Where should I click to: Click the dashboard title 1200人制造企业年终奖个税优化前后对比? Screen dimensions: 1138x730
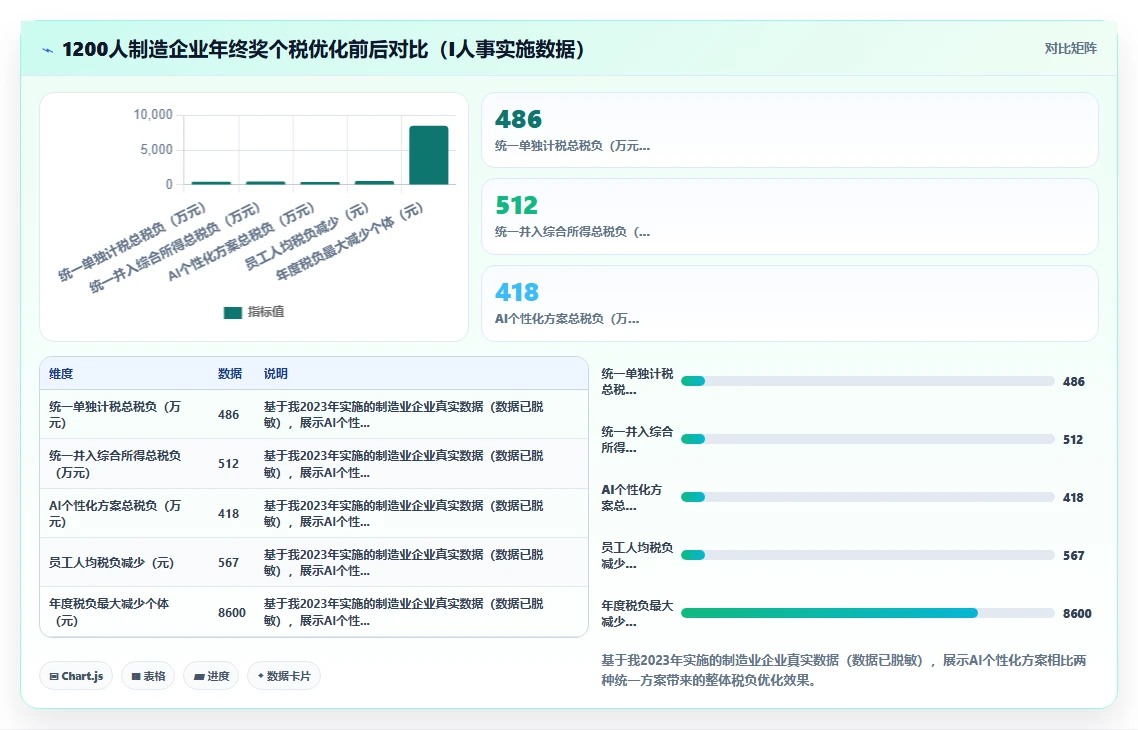[x=323, y=49]
